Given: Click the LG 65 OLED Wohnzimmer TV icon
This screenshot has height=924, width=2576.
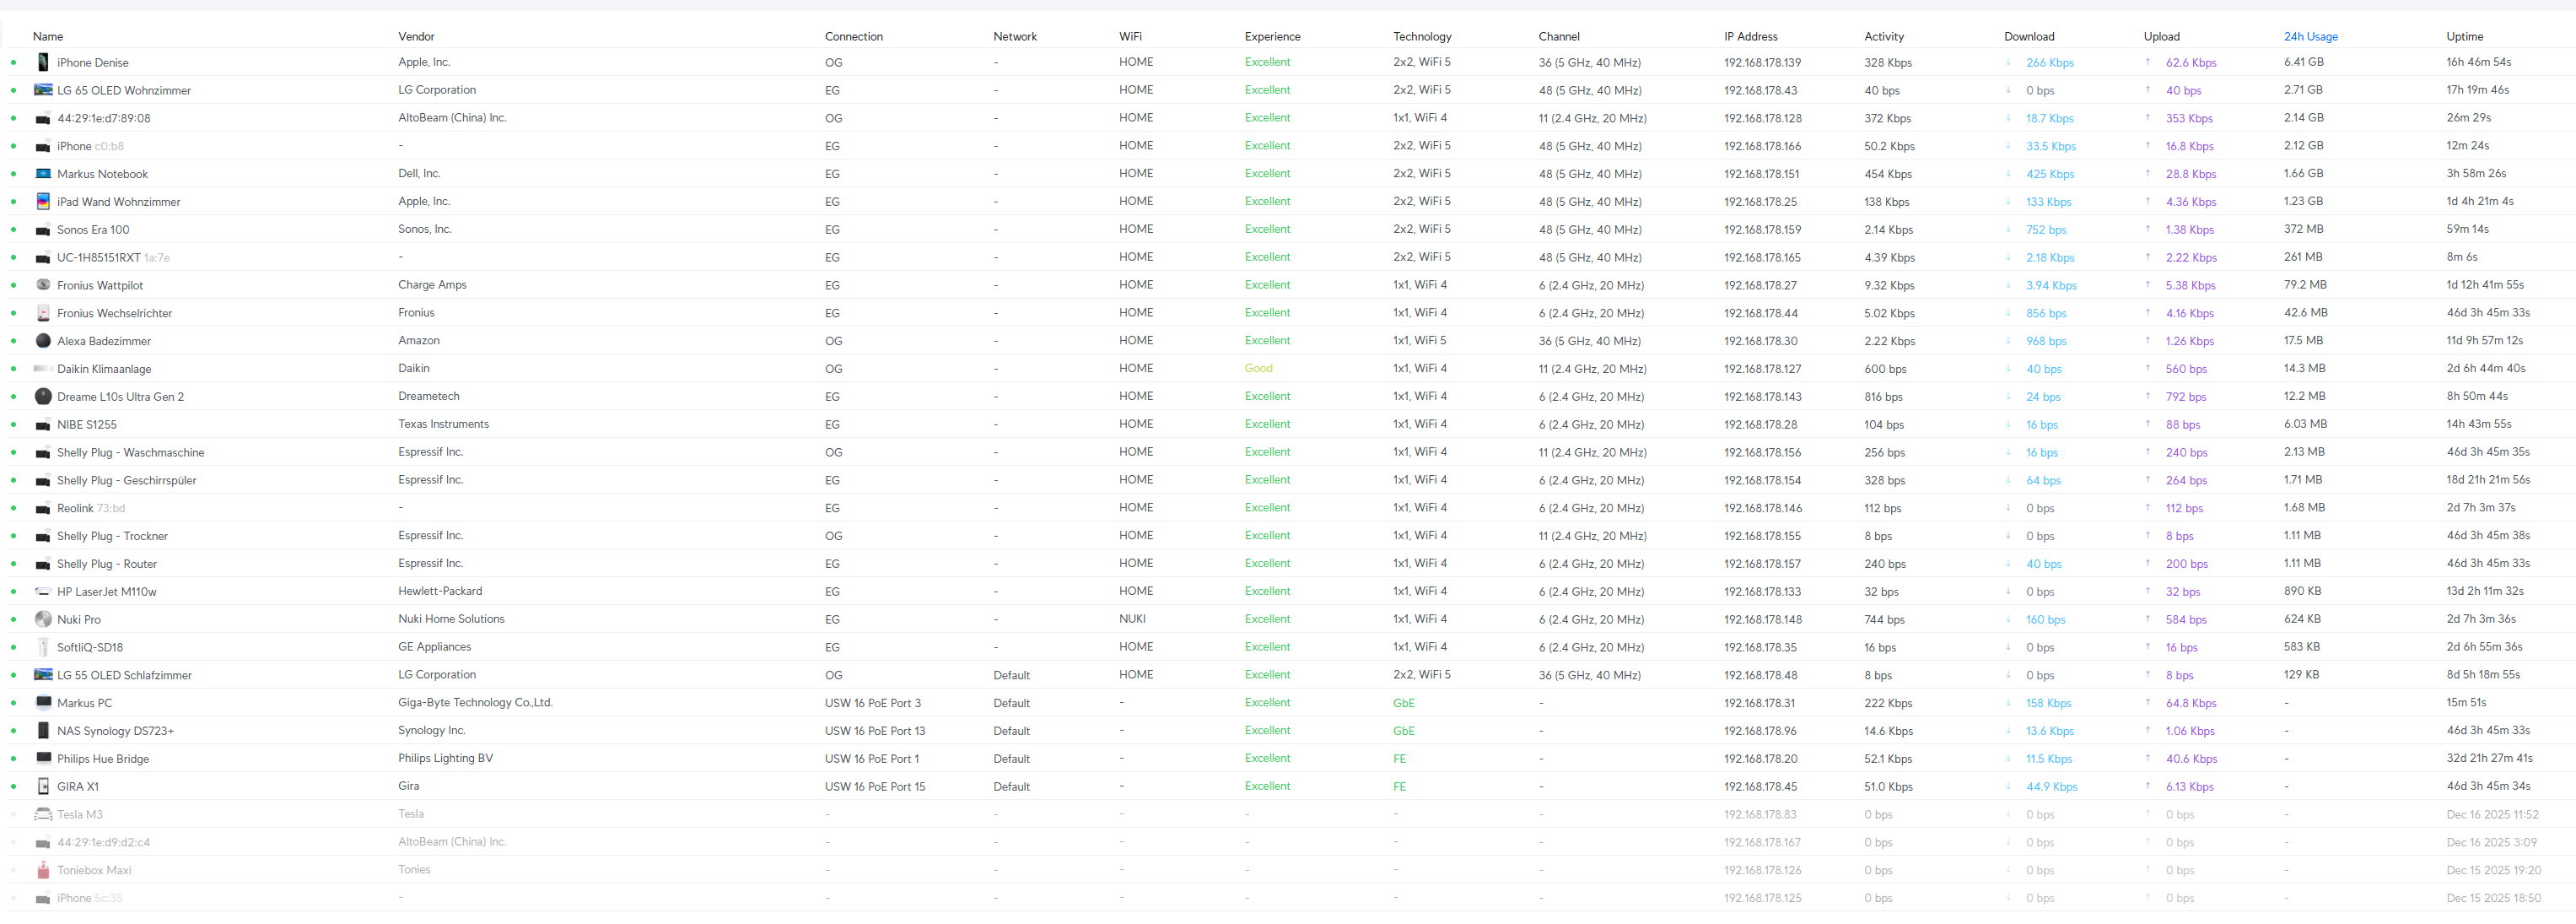Looking at the screenshot, I should click(x=43, y=90).
